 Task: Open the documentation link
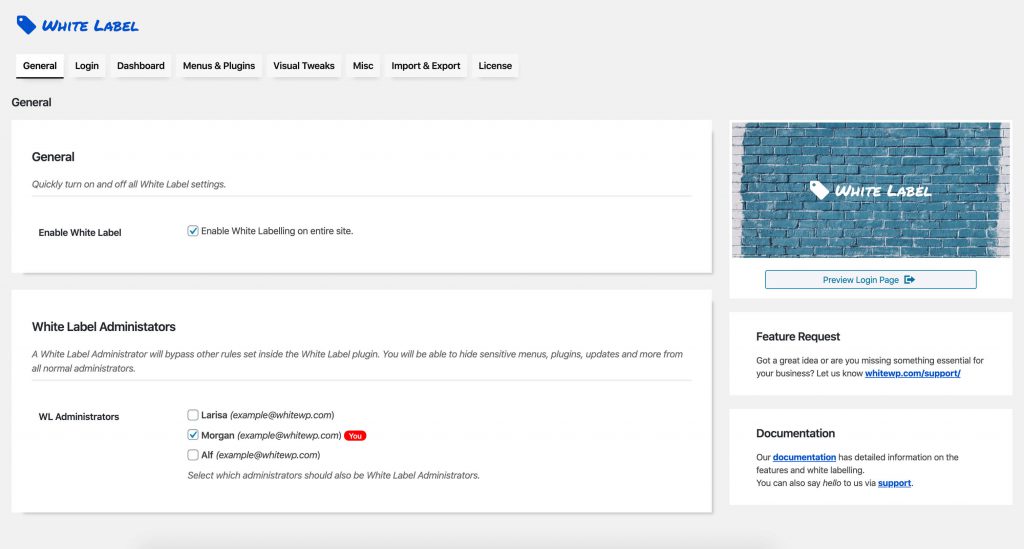point(804,457)
